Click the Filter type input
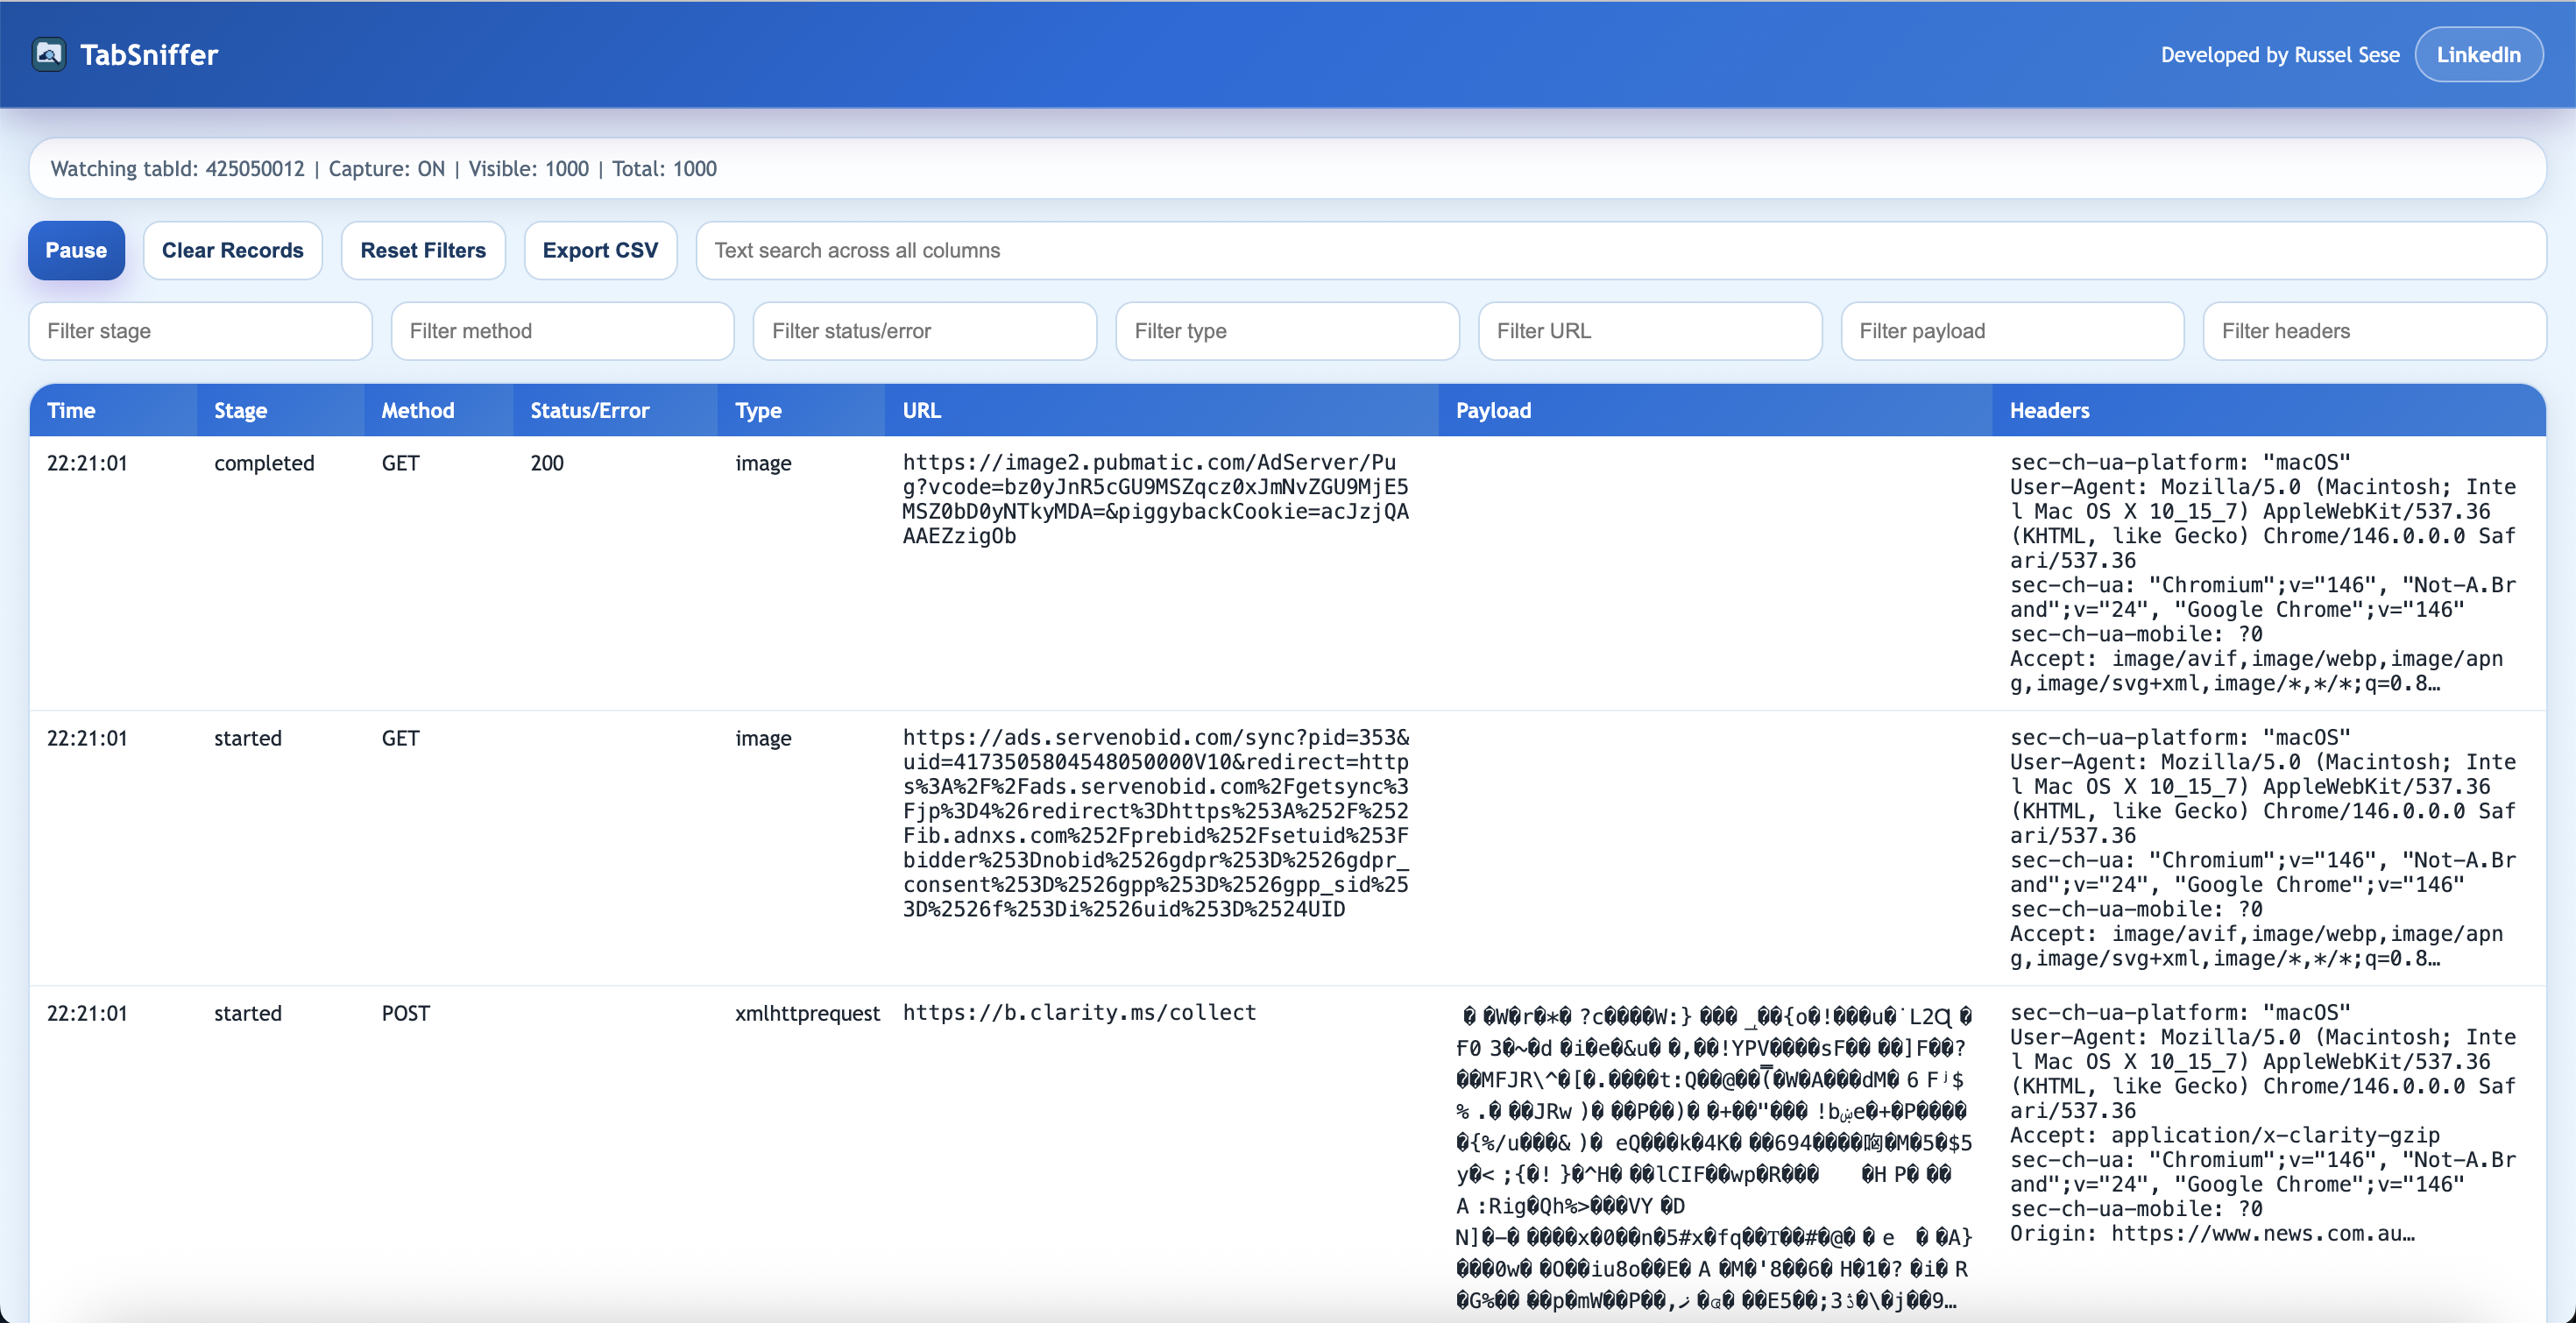Image resolution: width=2576 pixels, height=1323 pixels. [1287, 331]
